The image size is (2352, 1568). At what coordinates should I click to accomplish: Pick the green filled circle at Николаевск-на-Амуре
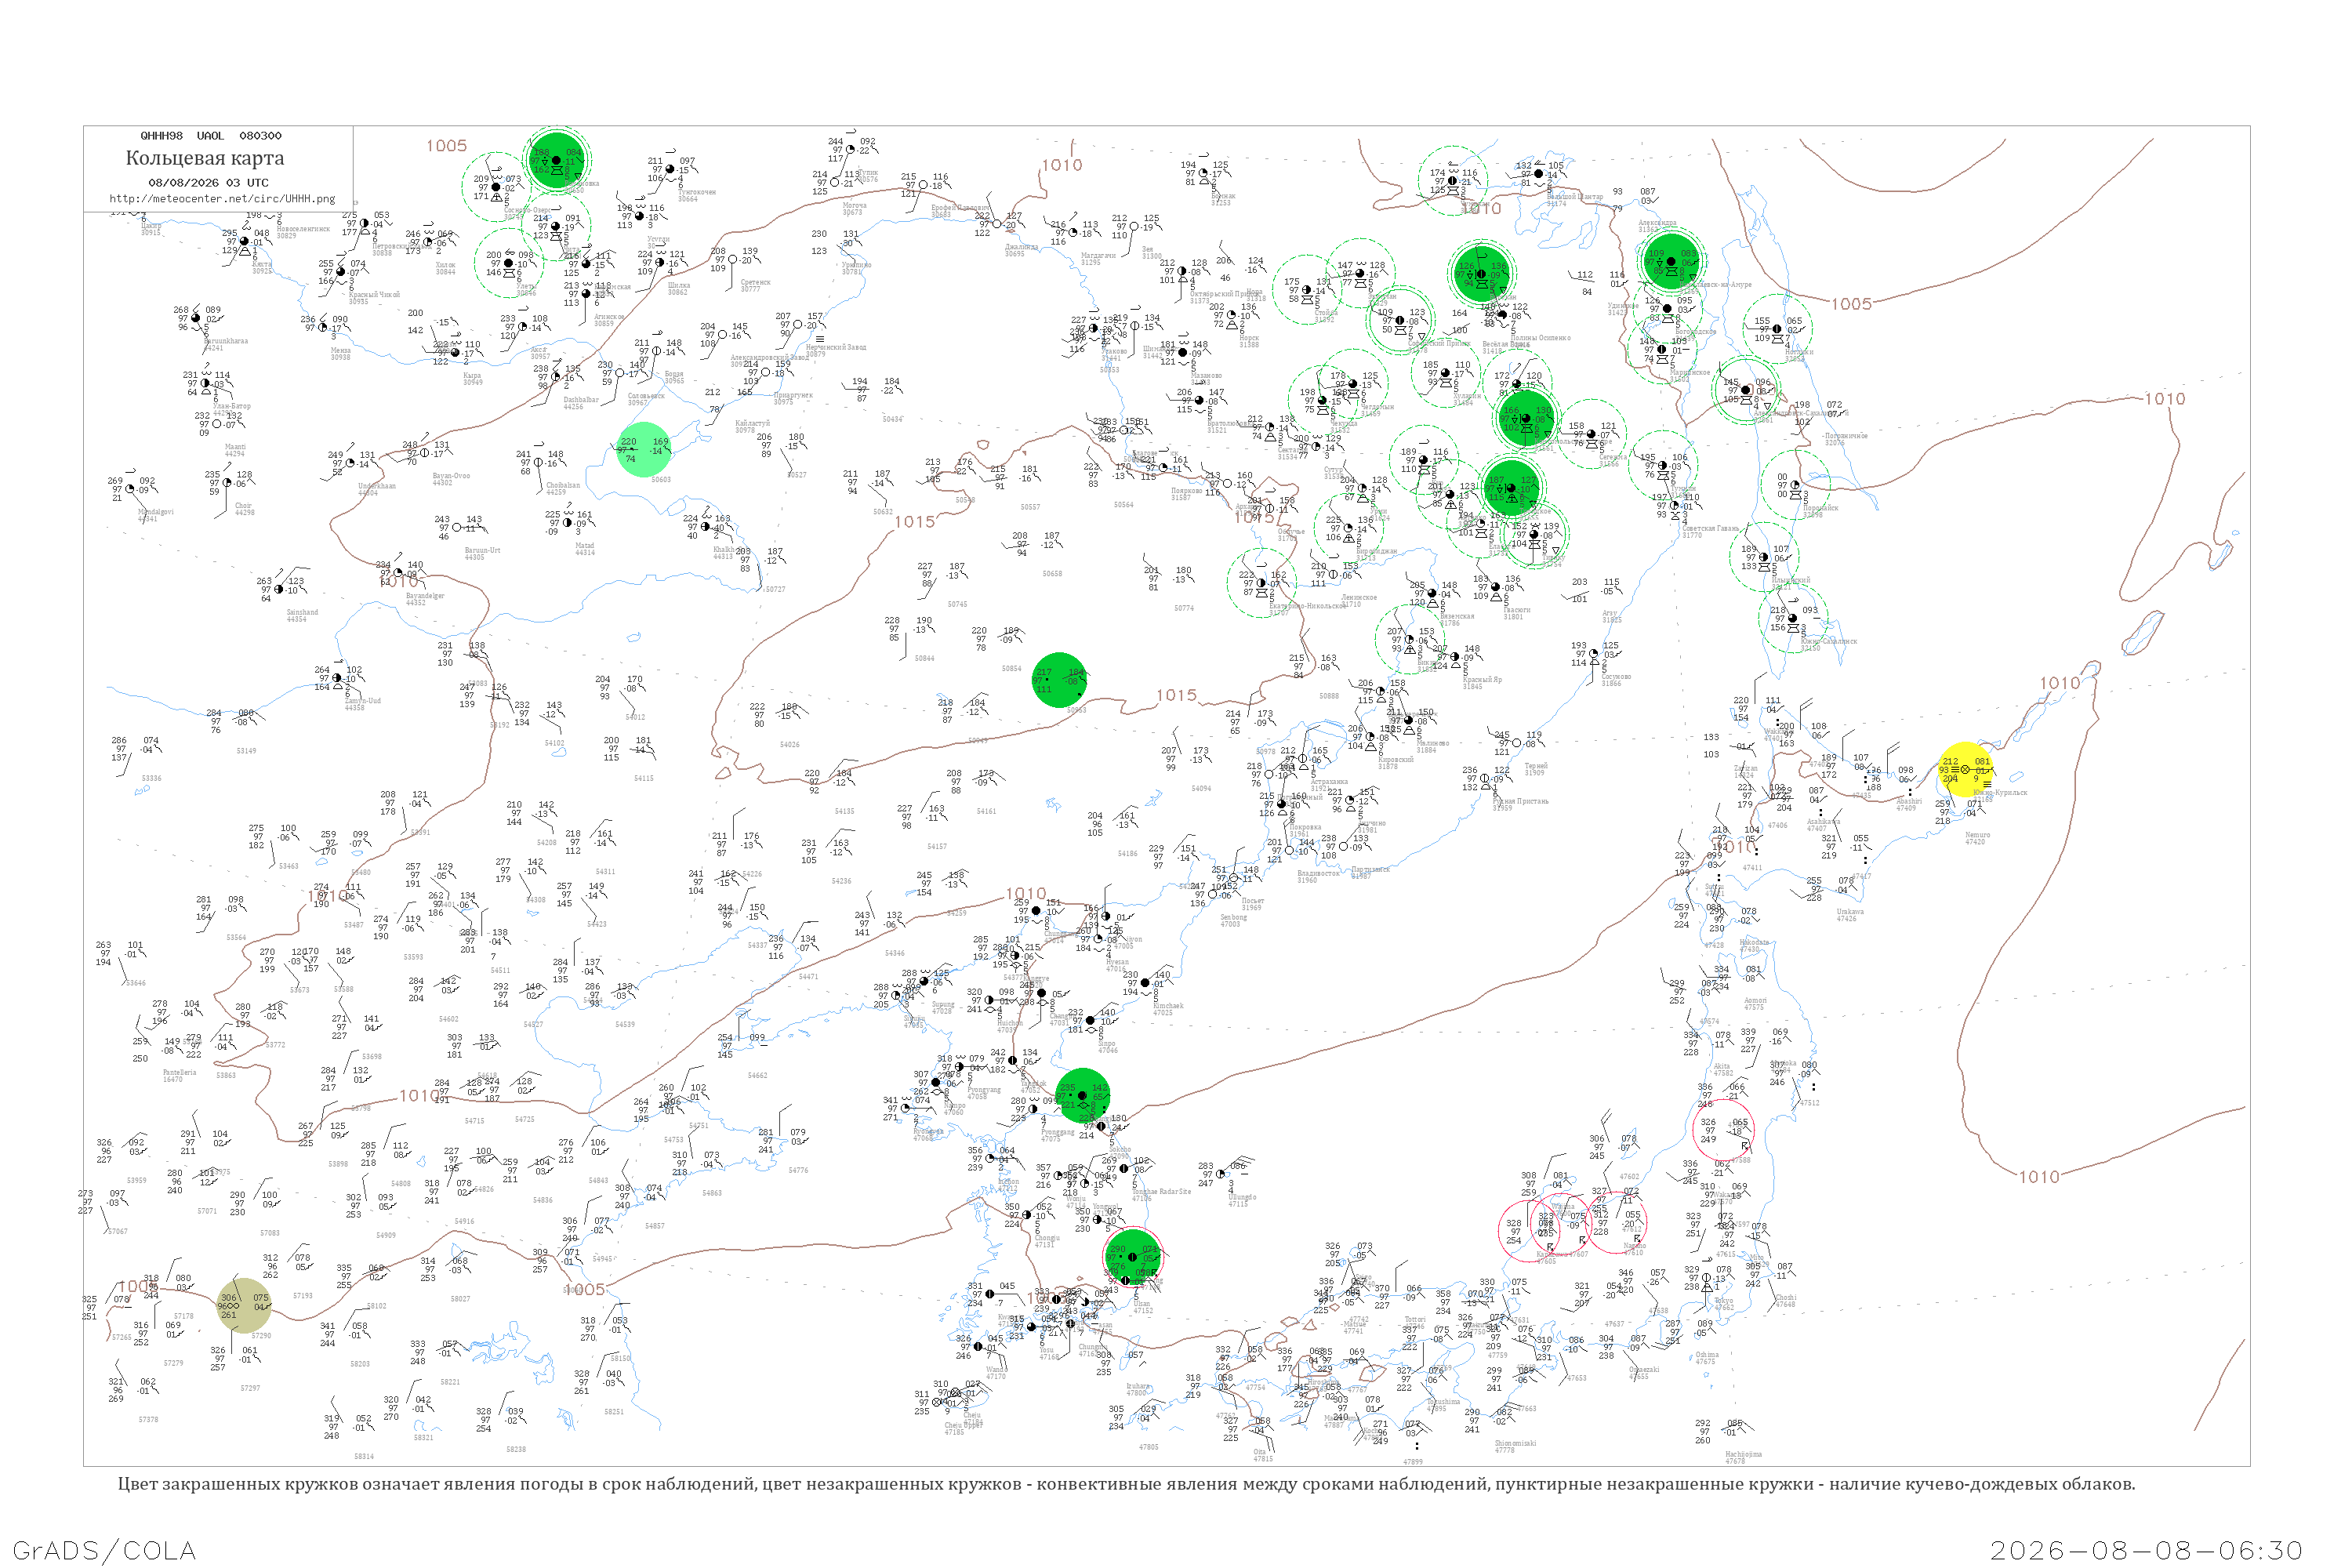(1671, 261)
